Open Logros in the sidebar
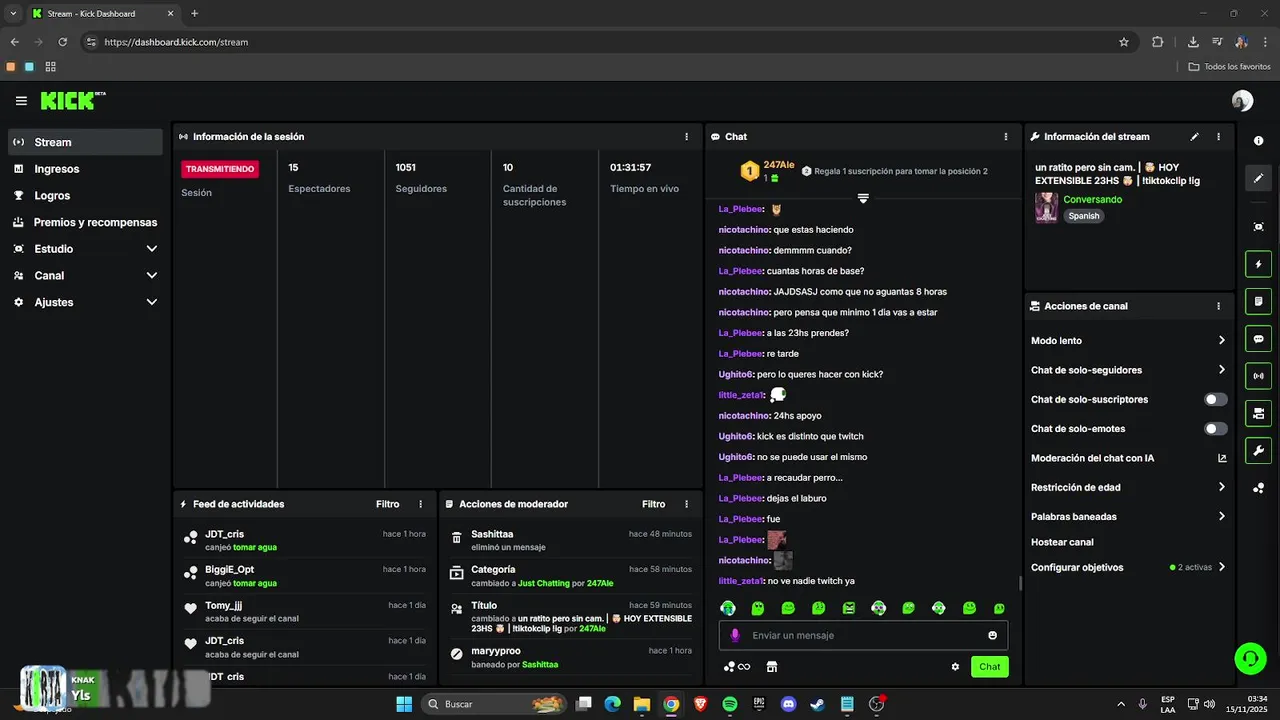The image size is (1280, 720). click(x=85, y=196)
